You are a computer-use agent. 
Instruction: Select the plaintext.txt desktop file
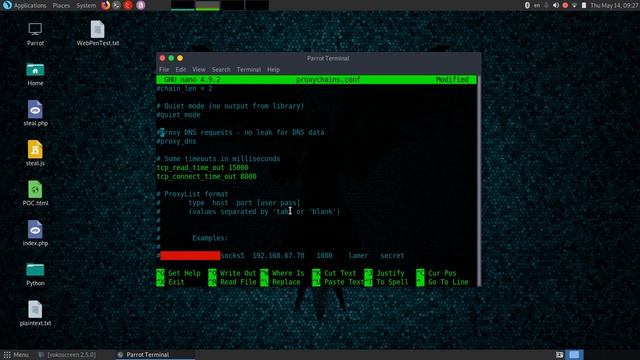click(35, 313)
